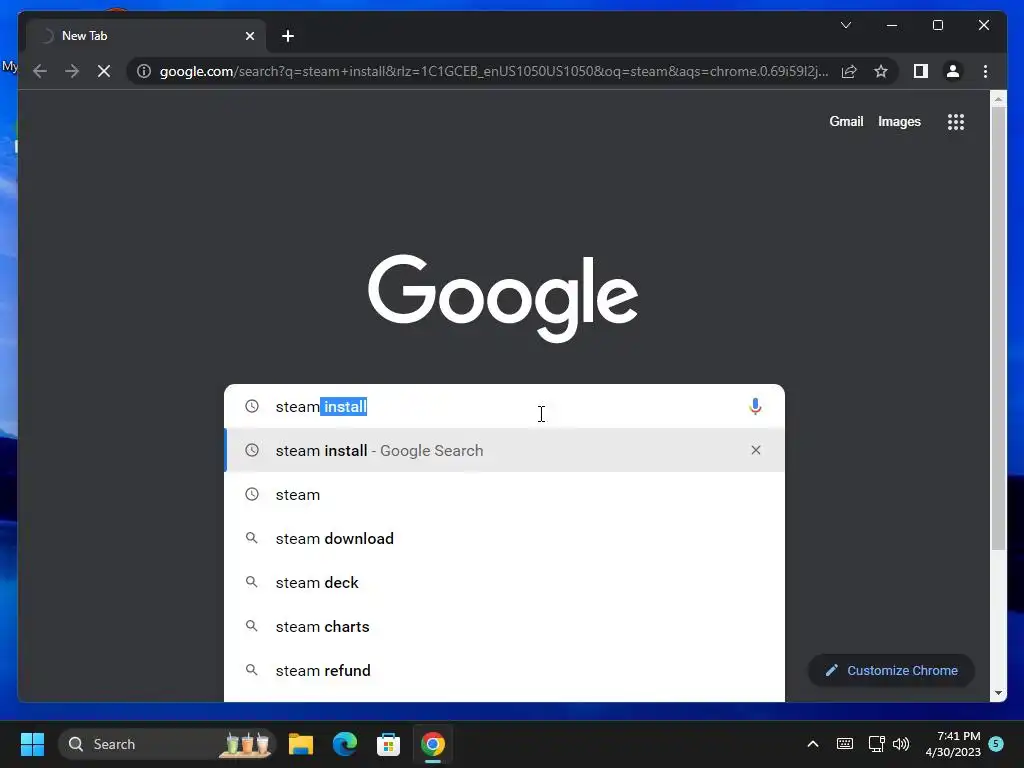Click the clock icon beside 'steam install' in the search box
This screenshot has width=1024, height=768.
tap(252, 406)
